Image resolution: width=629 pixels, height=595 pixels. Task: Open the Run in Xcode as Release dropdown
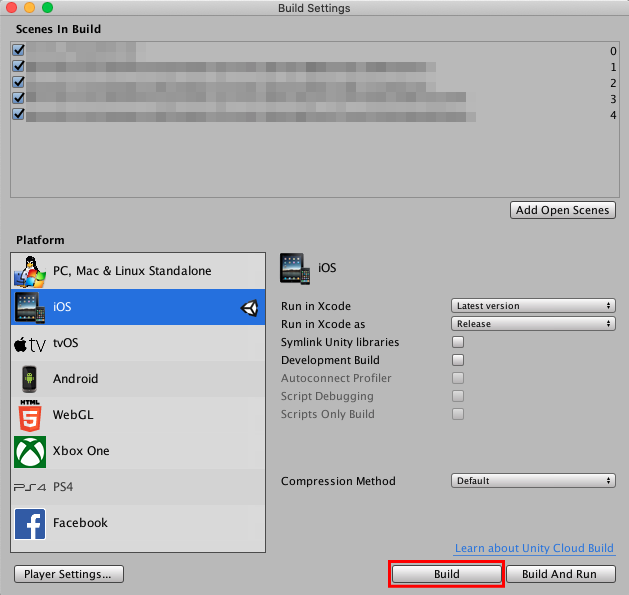coord(533,324)
